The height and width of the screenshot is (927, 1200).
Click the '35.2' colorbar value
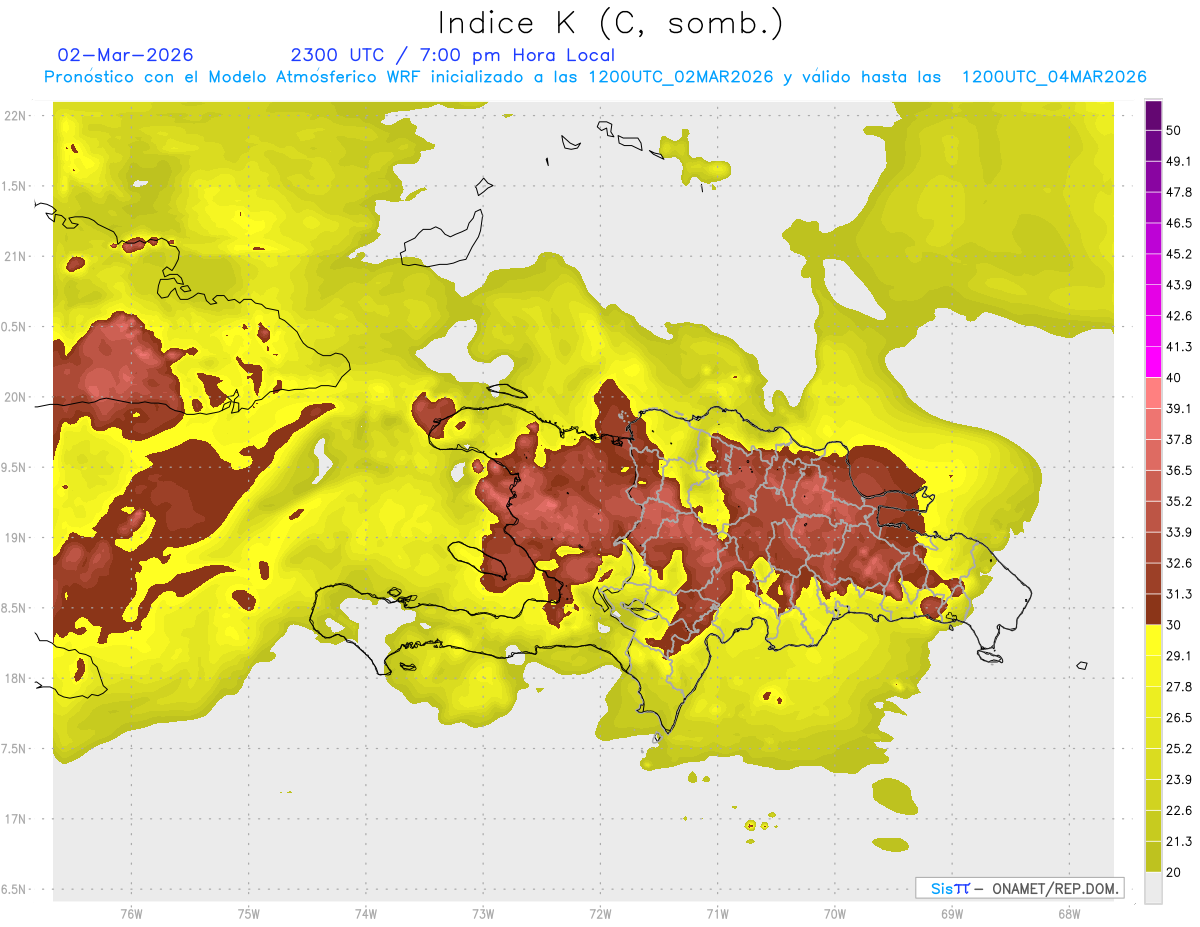[x=1179, y=501]
